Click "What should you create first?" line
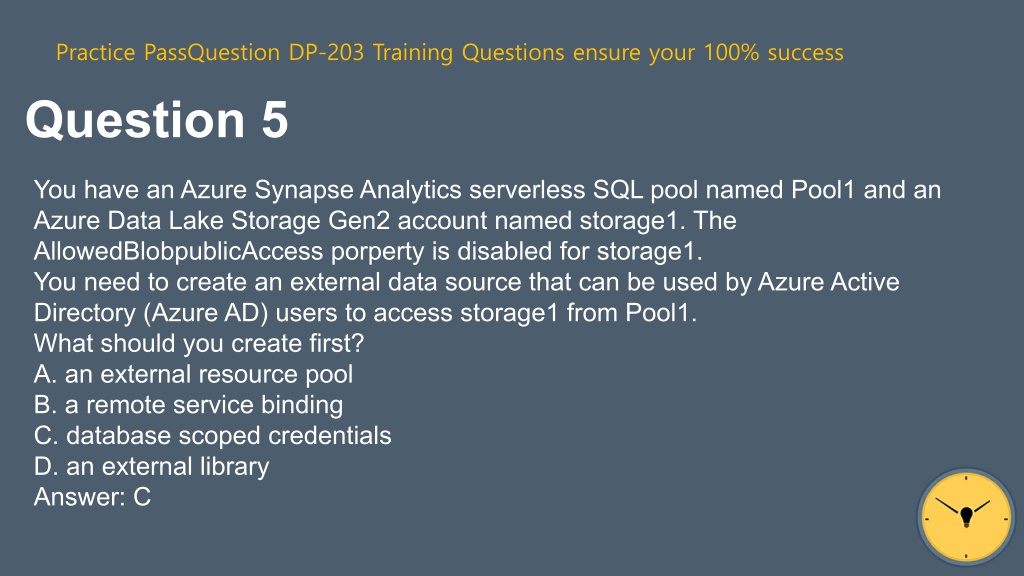Screen dimensions: 1024x576 199,344
